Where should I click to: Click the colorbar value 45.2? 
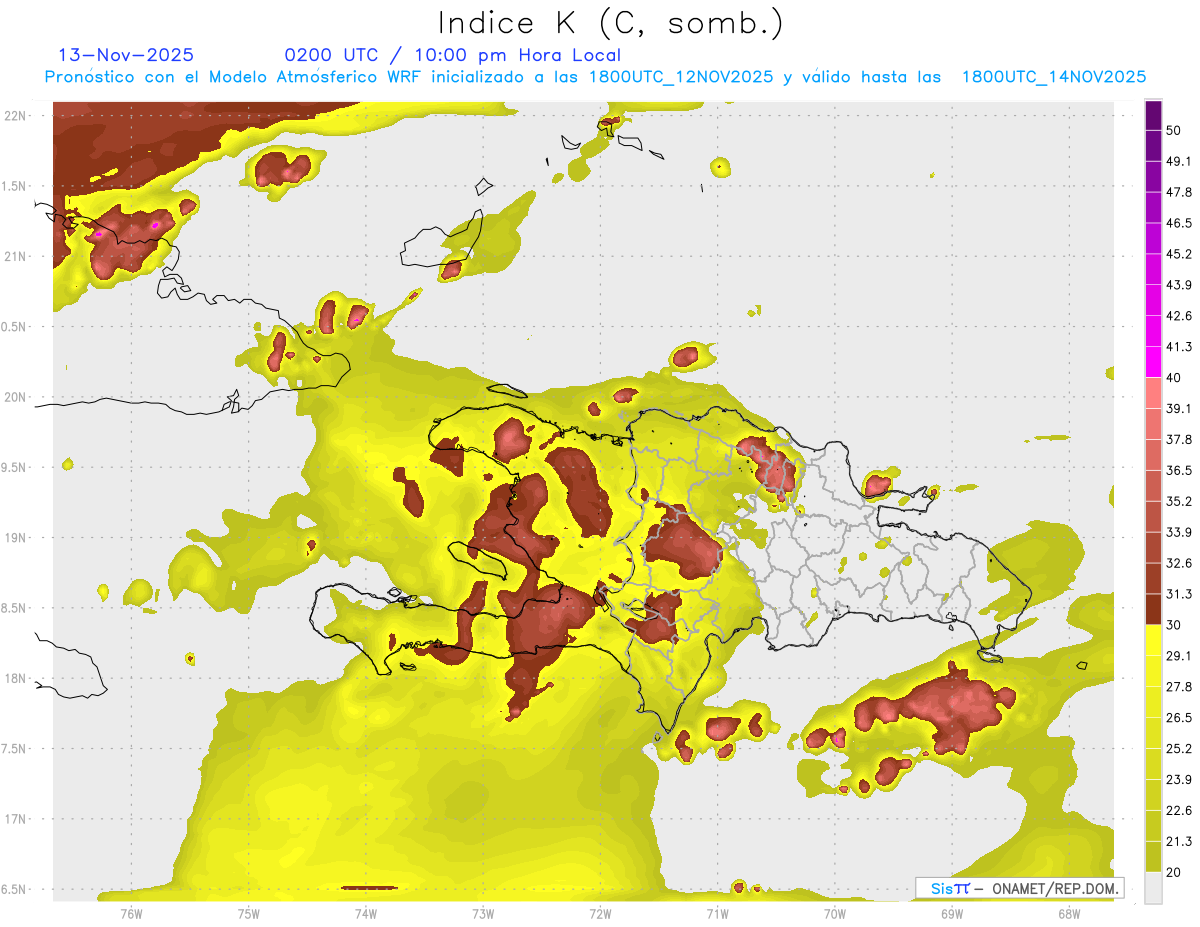click(x=1179, y=255)
